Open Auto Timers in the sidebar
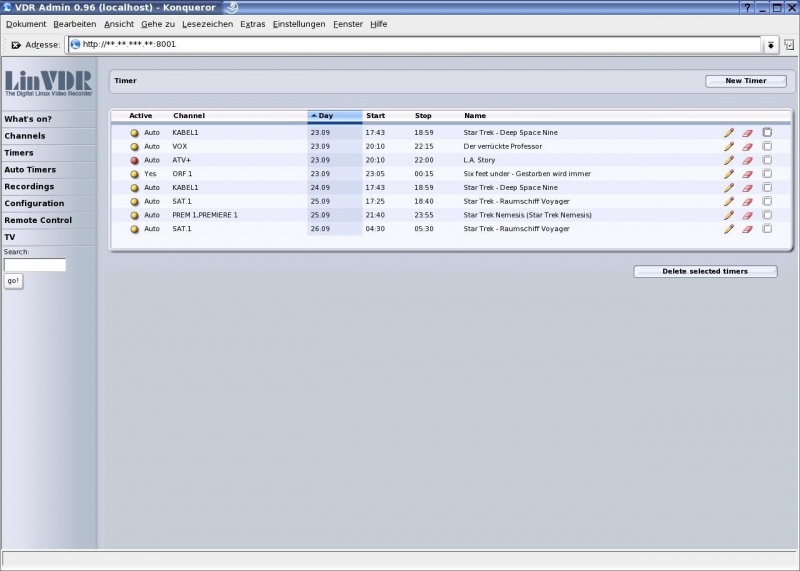The height and width of the screenshot is (571, 800). click(x=30, y=170)
